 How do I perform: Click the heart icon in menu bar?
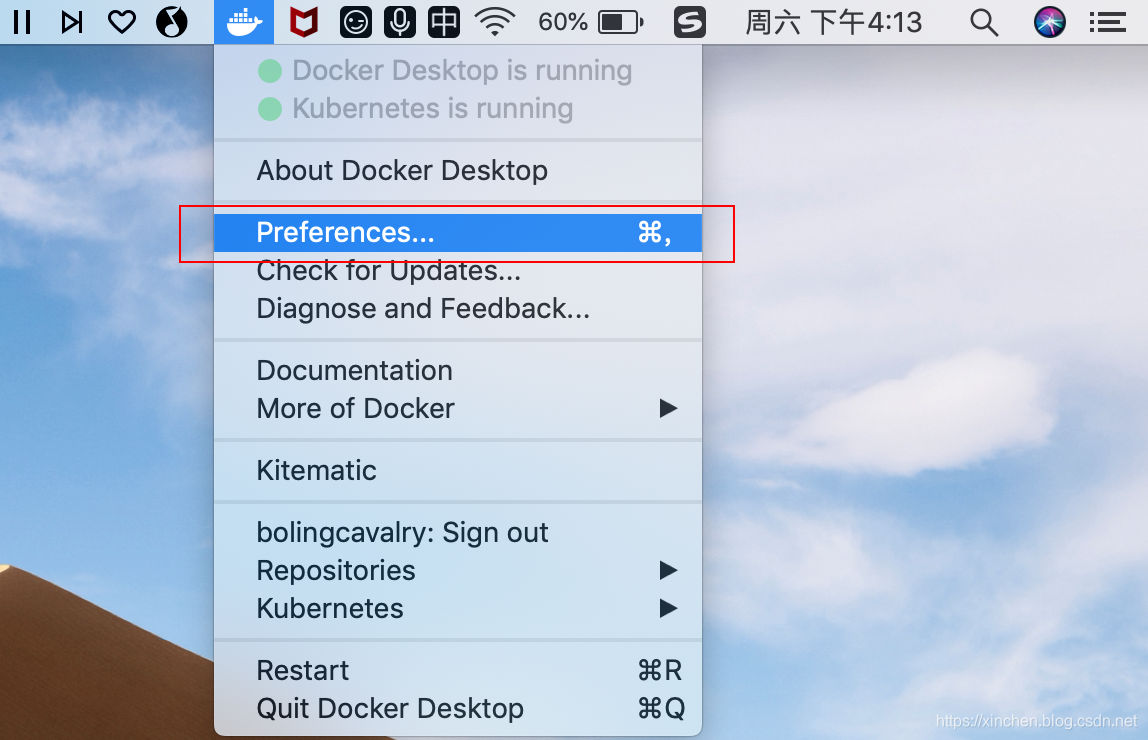[x=122, y=21]
